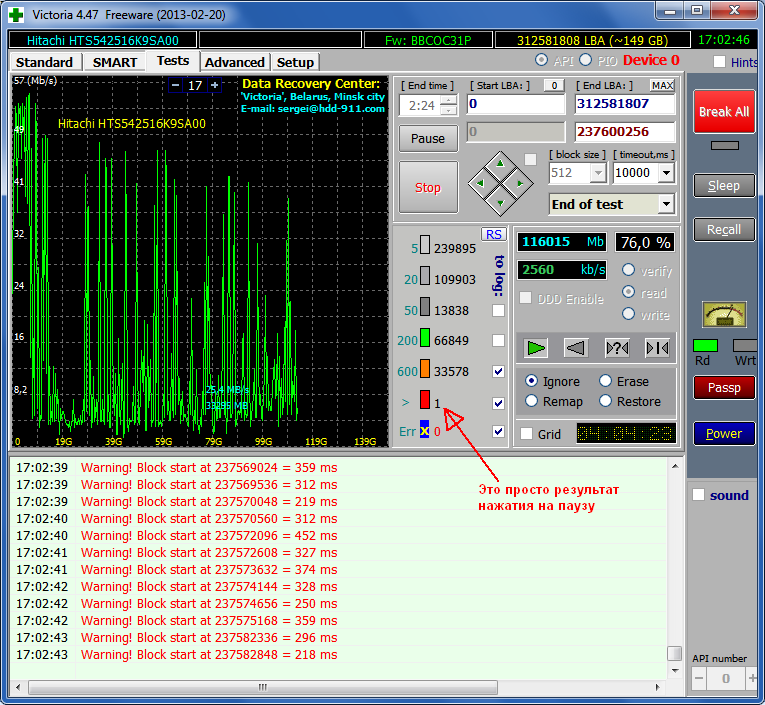Select the Remap radio option
Screen dimensions: 765x705
(x=531, y=401)
